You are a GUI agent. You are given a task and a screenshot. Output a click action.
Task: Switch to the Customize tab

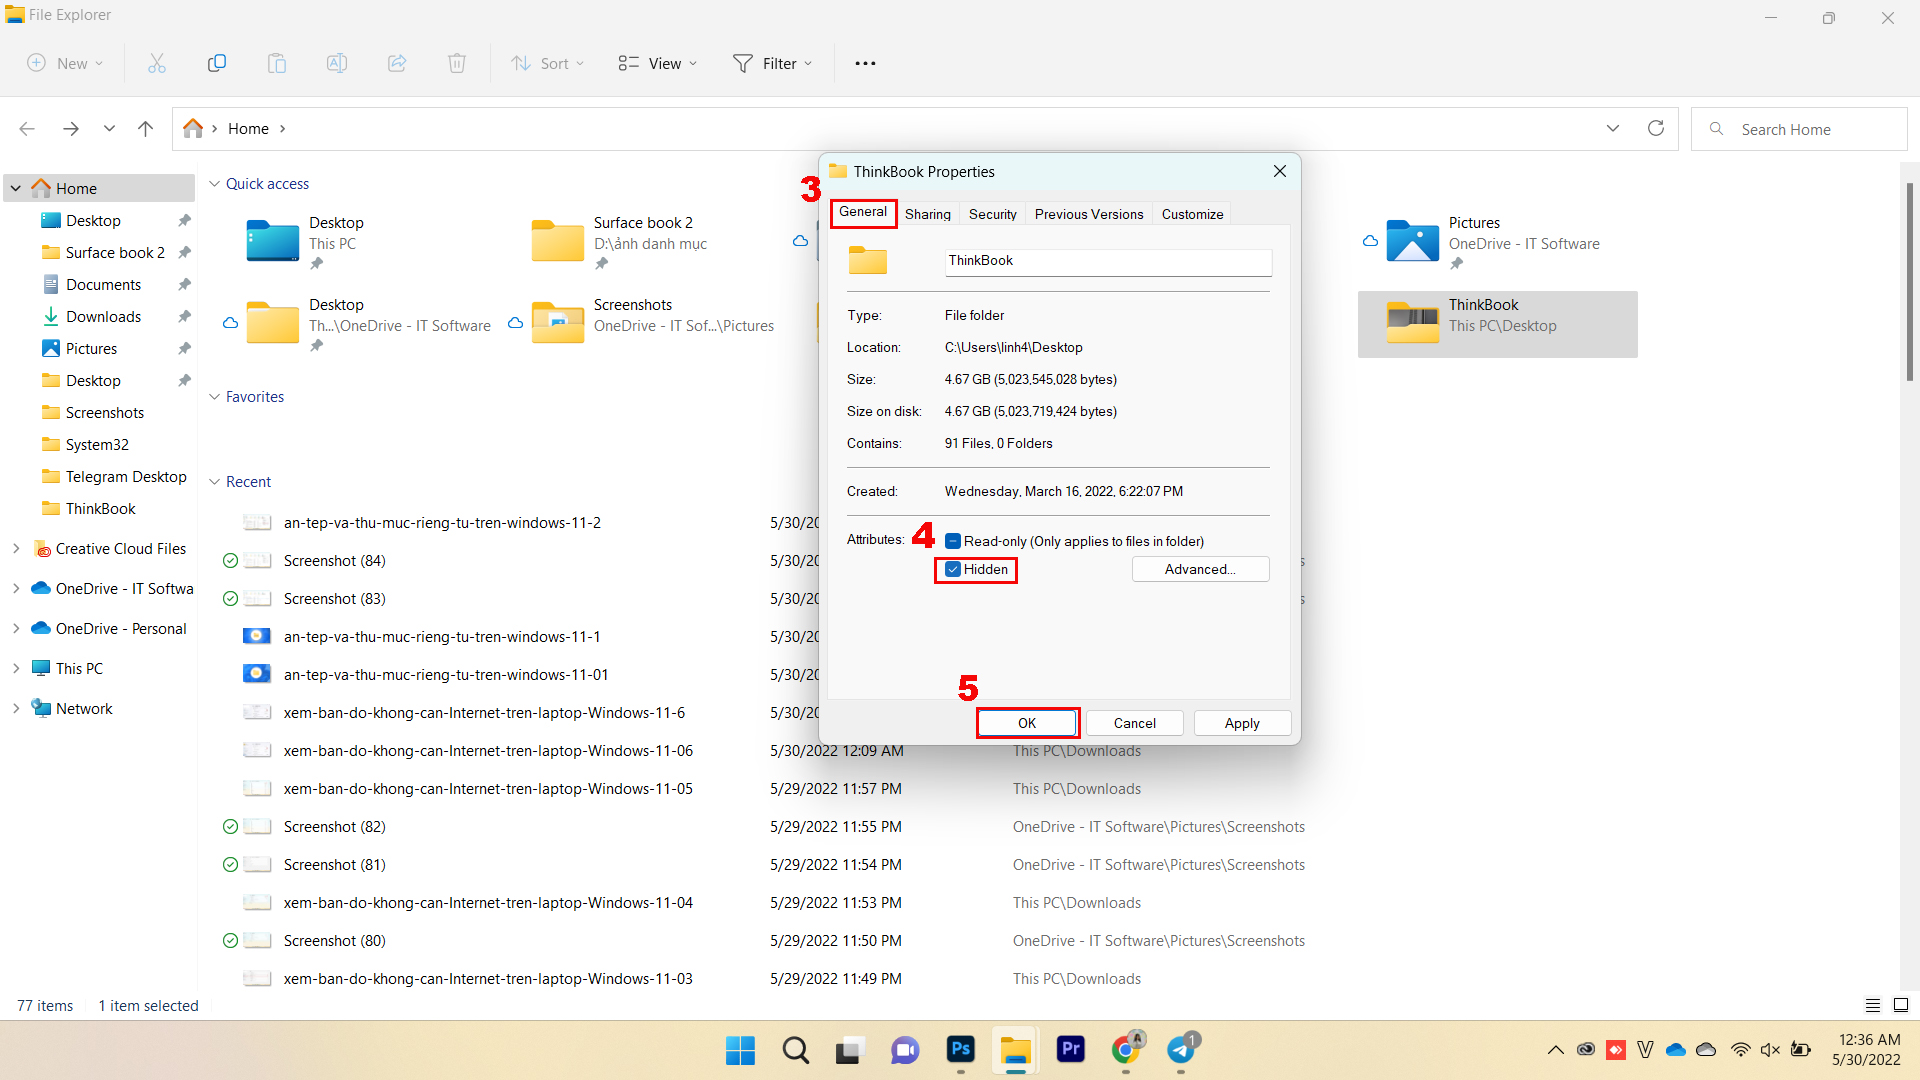tap(1192, 214)
